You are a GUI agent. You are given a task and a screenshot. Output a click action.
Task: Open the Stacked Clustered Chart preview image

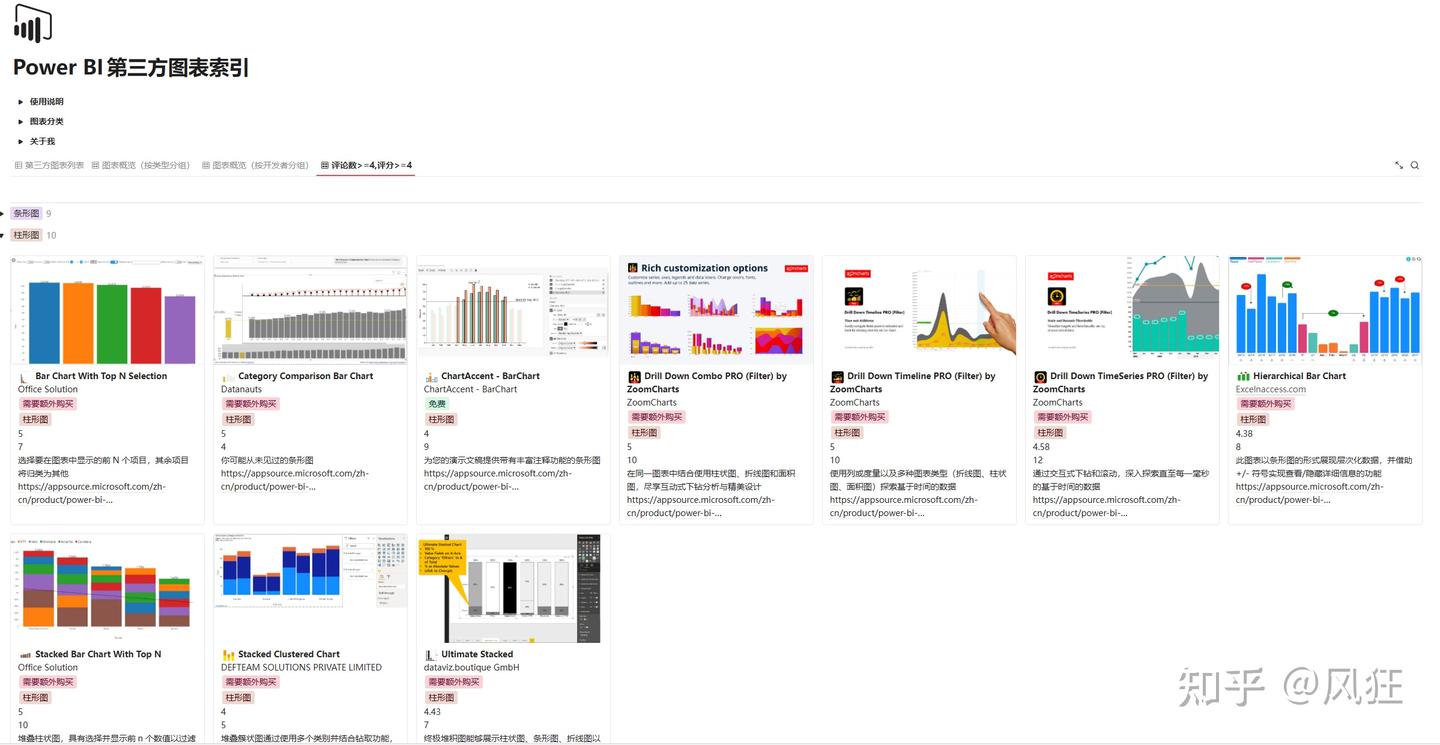(311, 588)
